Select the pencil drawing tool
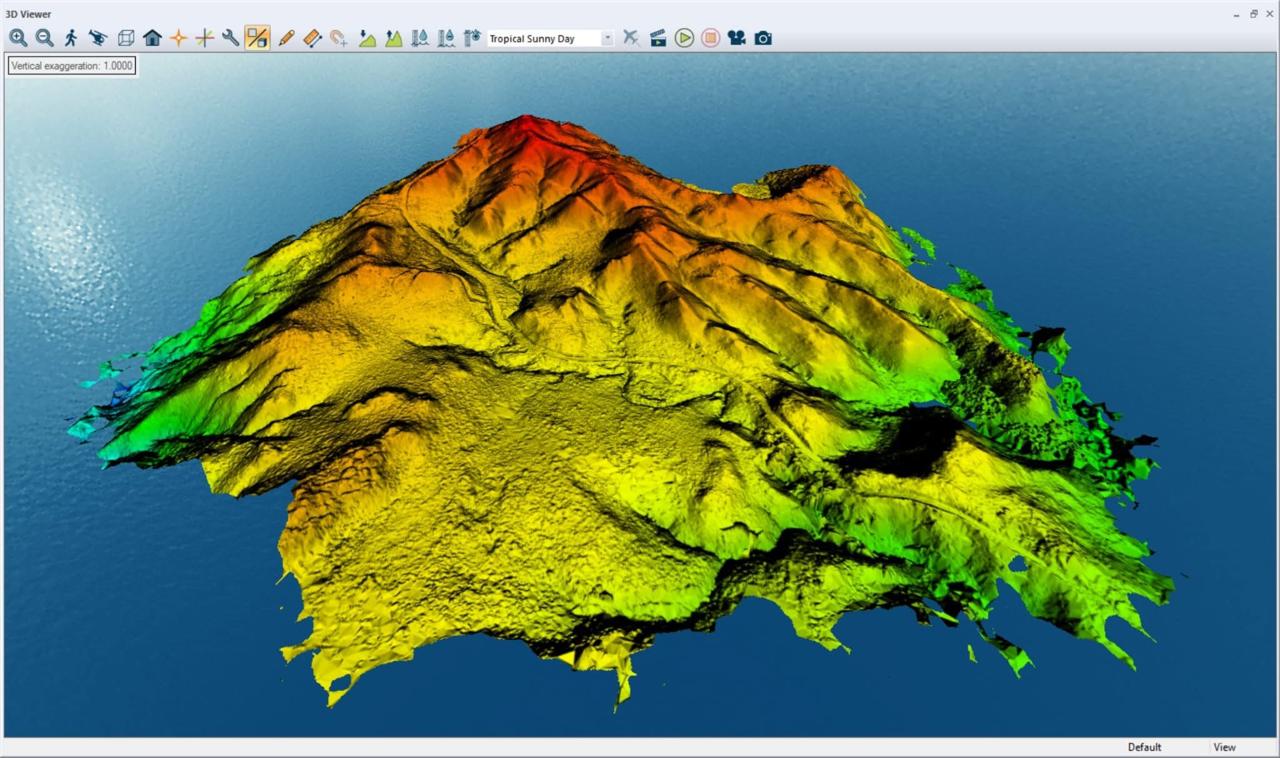Image resolution: width=1280 pixels, height=758 pixels. tap(286, 38)
